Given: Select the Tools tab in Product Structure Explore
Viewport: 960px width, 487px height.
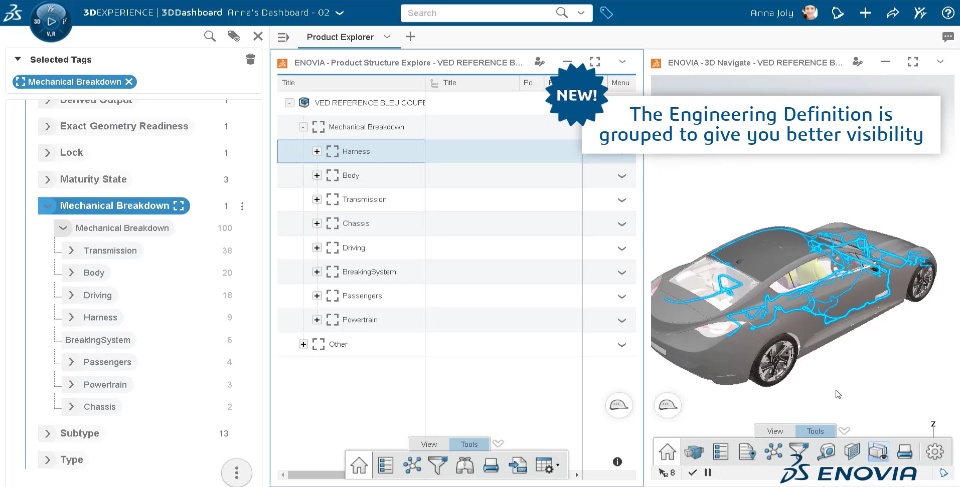Looking at the screenshot, I should [x=469, y=444].
